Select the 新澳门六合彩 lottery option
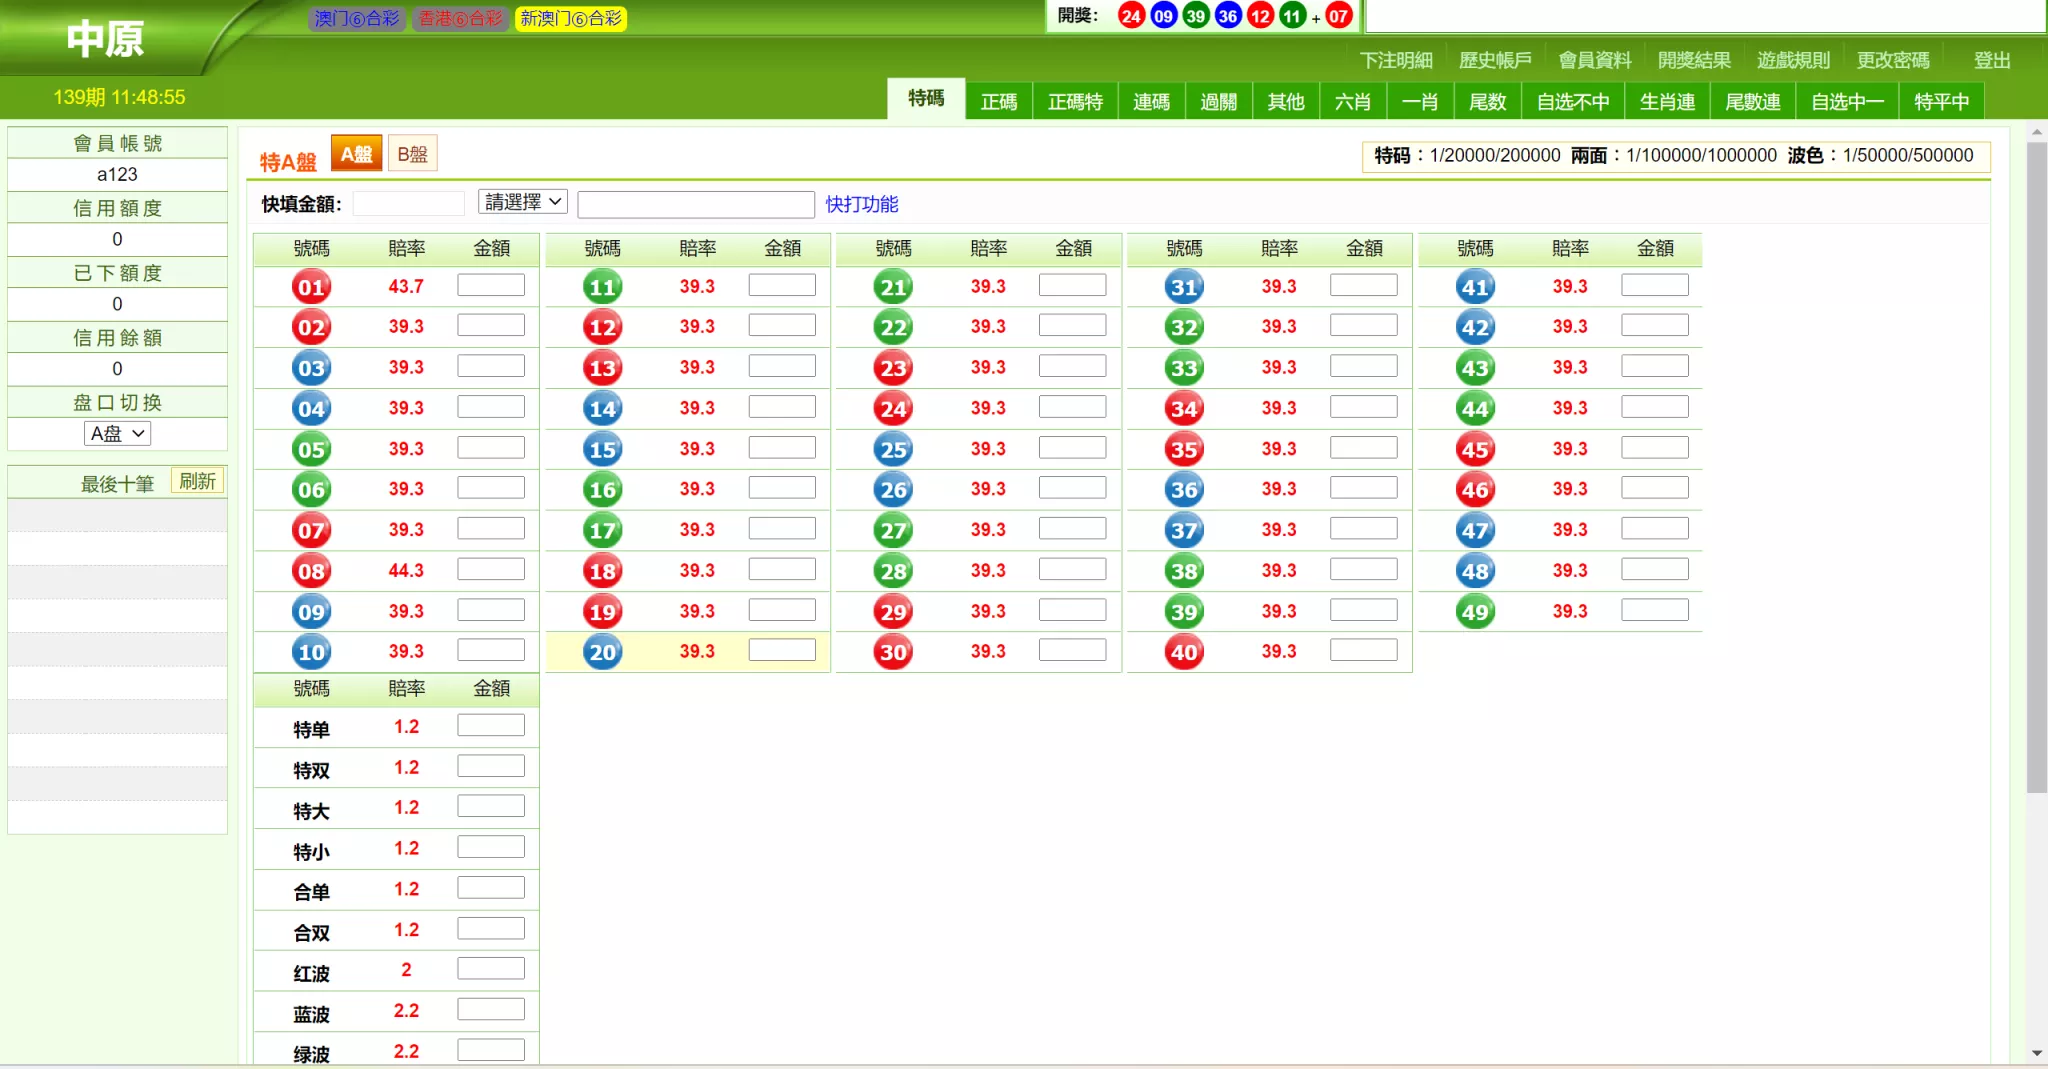This screenshot has height=1069, width=2048. pyautogui.click(x=571, y=18)
